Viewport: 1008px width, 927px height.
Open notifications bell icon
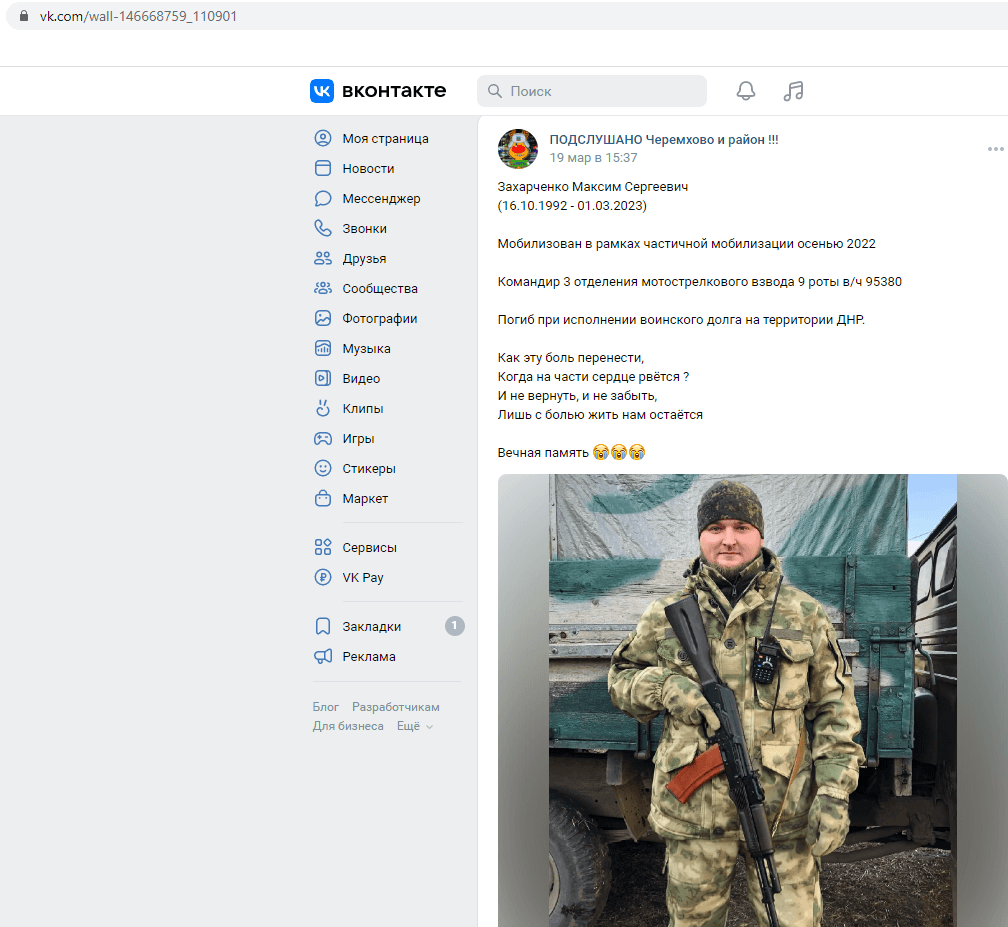pyautogui.click(x=746, y=91)
